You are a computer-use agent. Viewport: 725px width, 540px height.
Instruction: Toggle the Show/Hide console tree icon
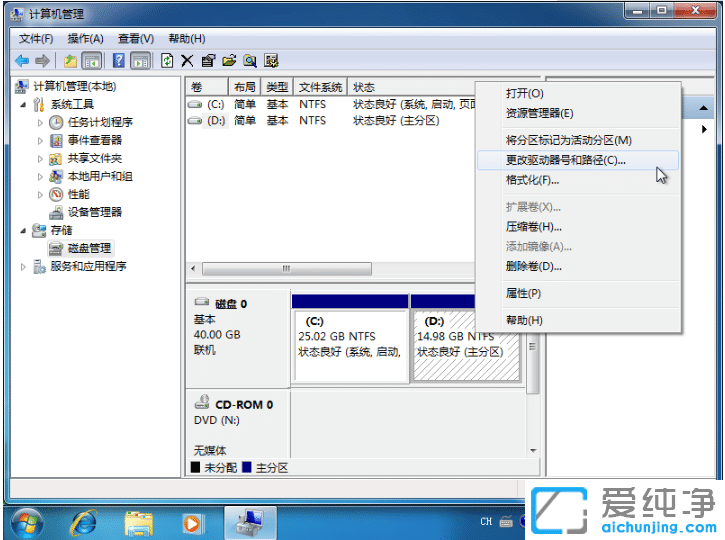tap(92, 61)
